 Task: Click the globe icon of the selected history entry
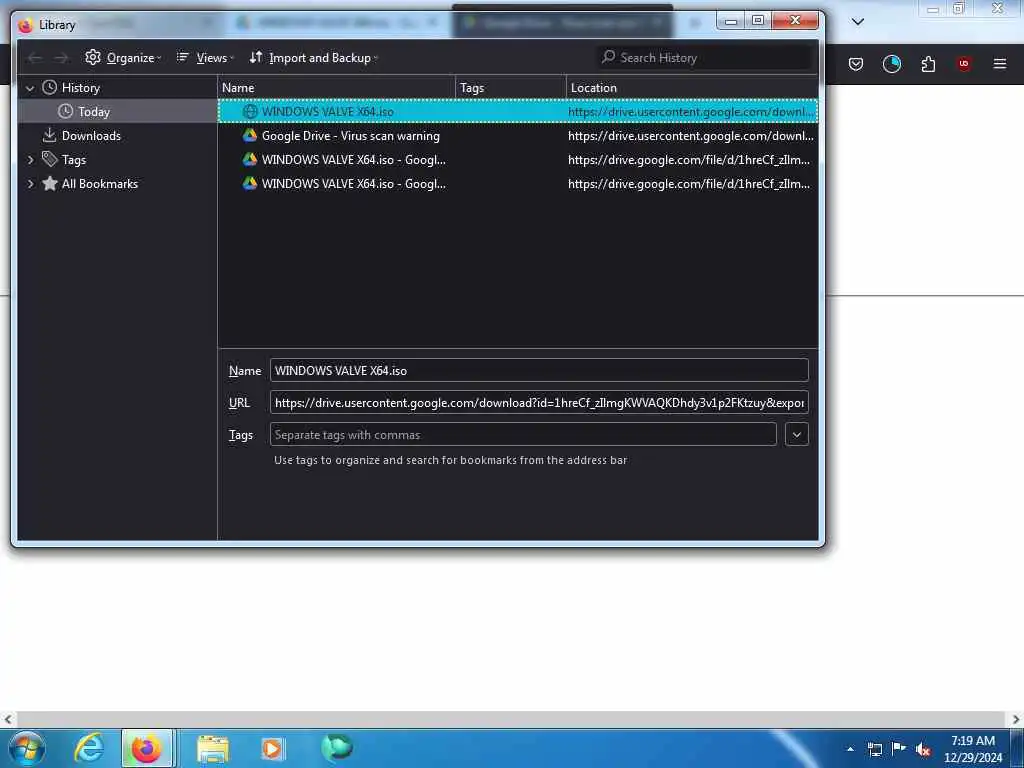click(250, 112)
